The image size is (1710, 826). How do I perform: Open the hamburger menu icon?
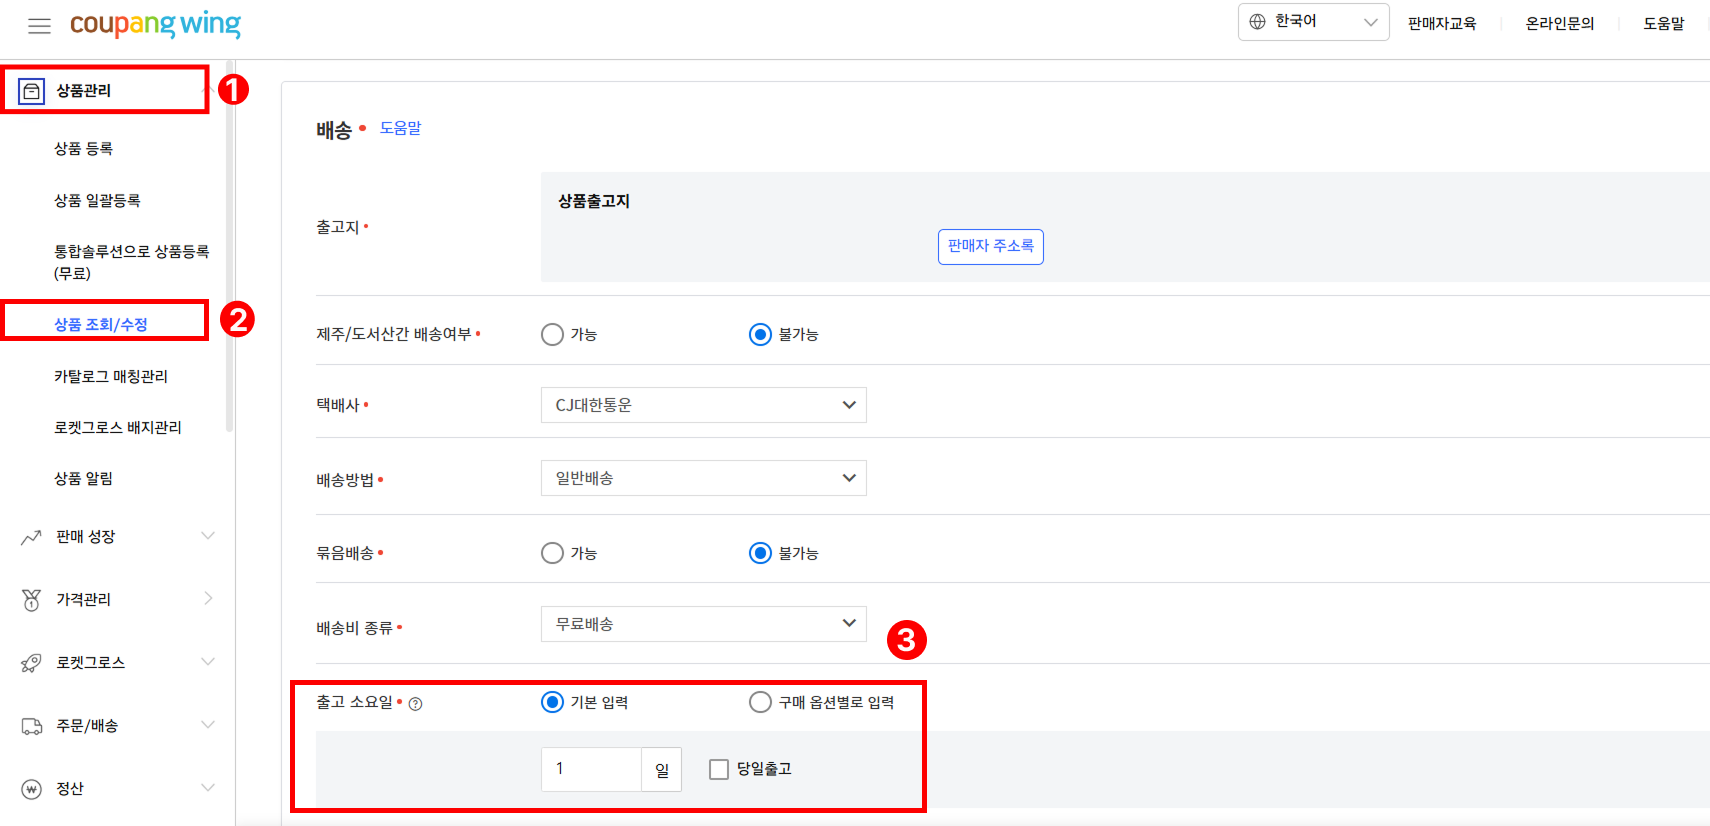(x=39, y=26)
